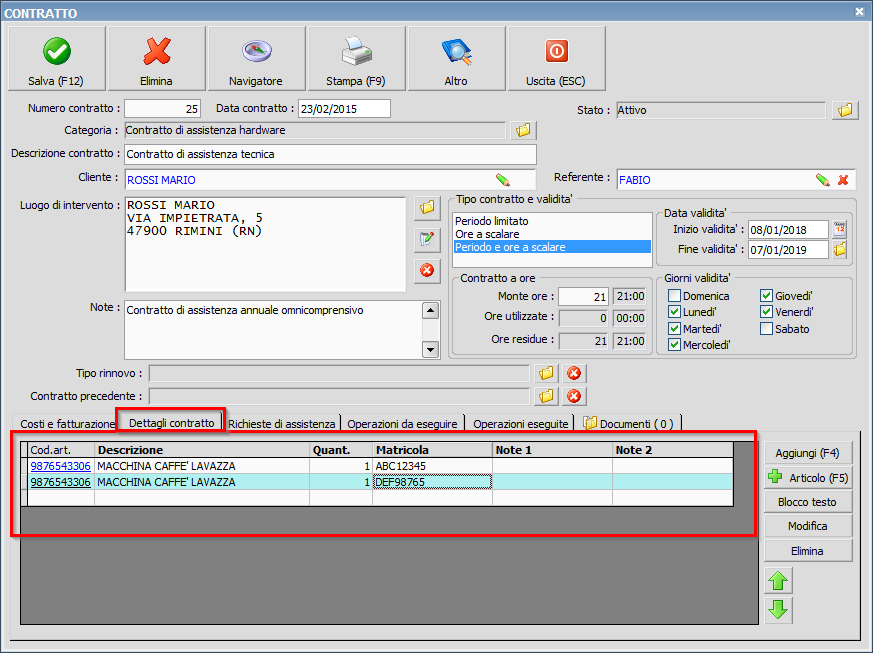Edit Cliente with green pencil icon
873x653 pixels.
(x=503, y=180)
